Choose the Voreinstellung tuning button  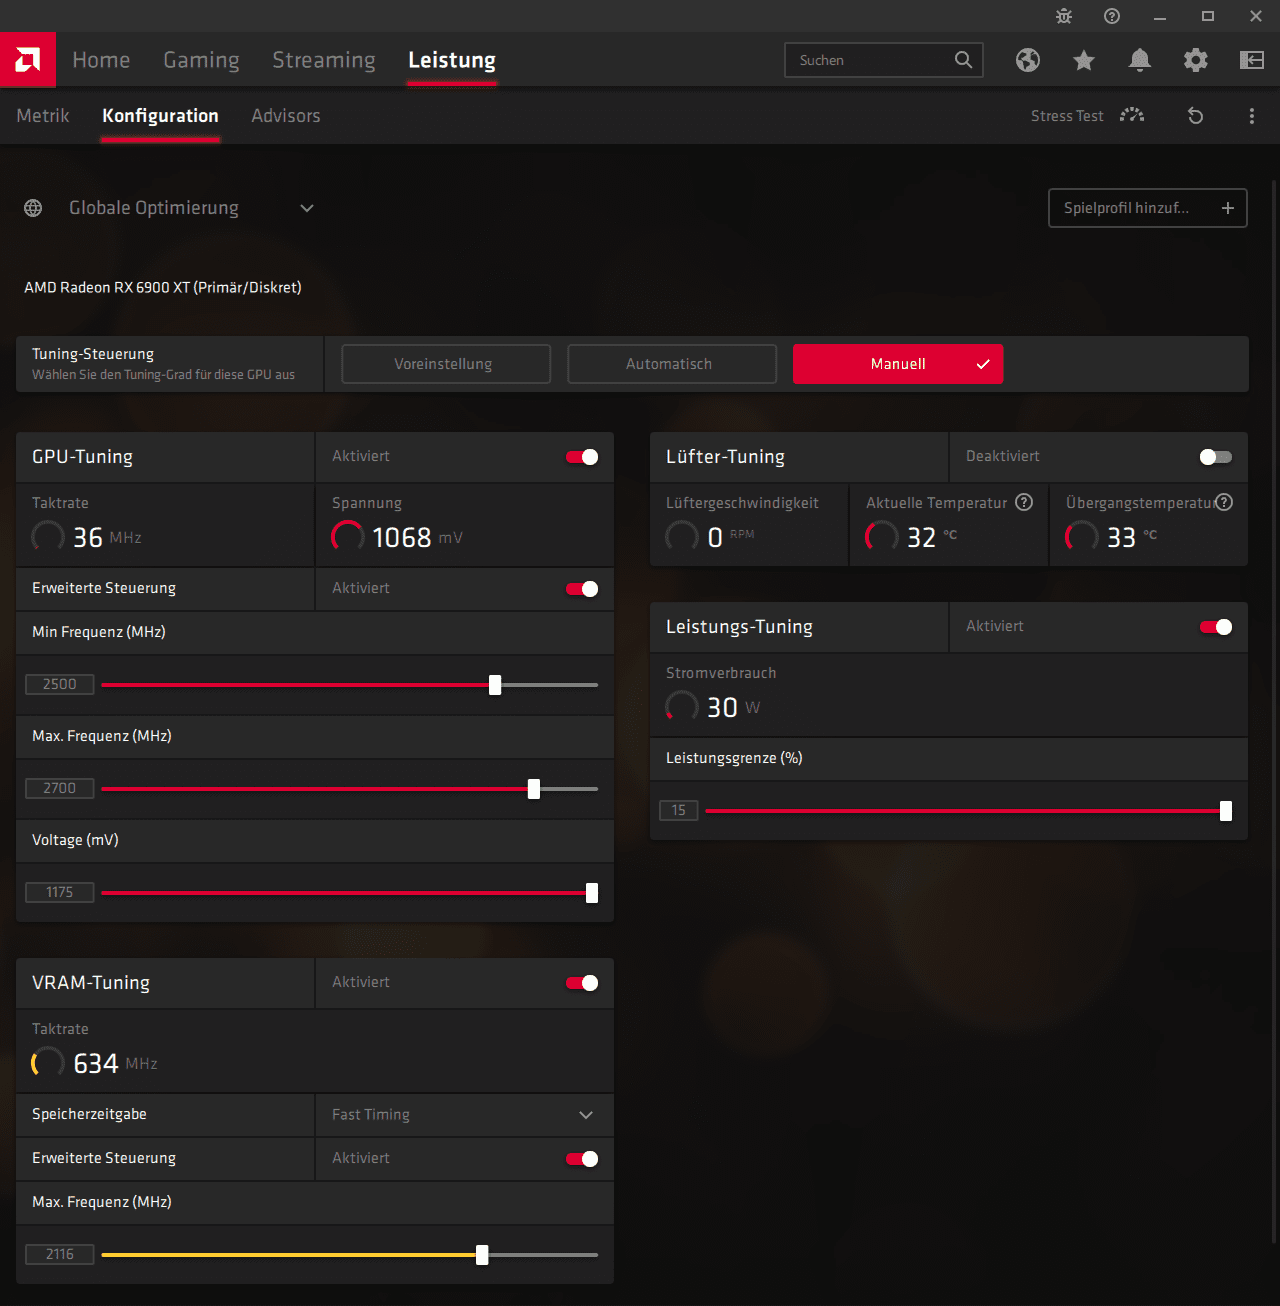coord(446,364)
